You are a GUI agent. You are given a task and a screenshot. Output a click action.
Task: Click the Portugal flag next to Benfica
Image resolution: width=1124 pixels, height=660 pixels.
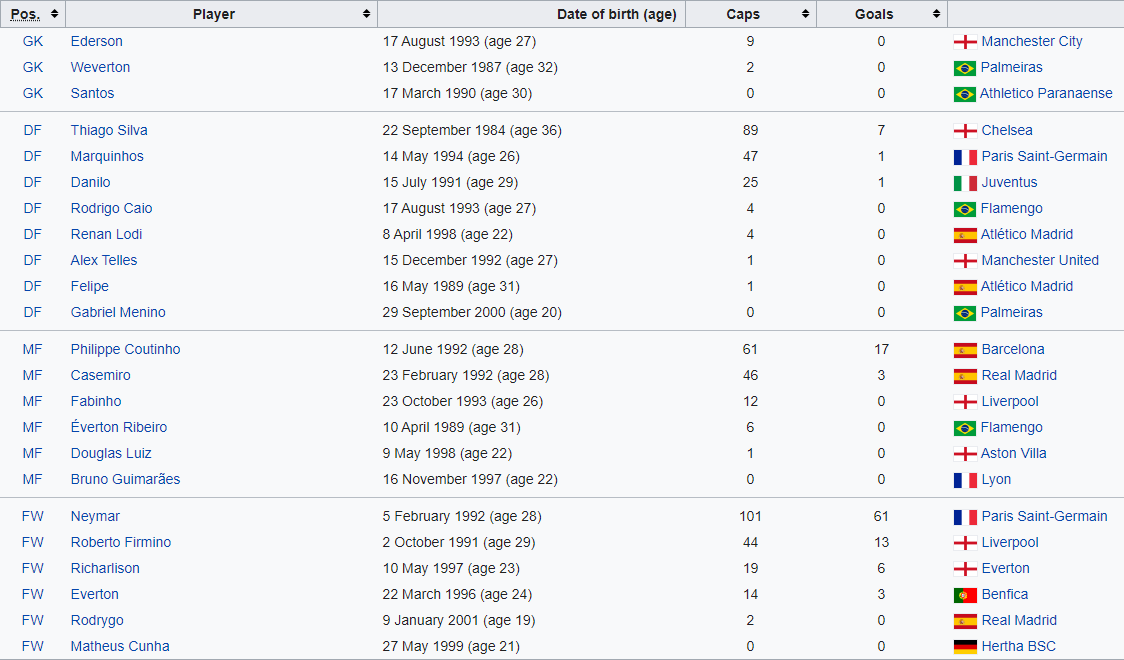(964, 595)
